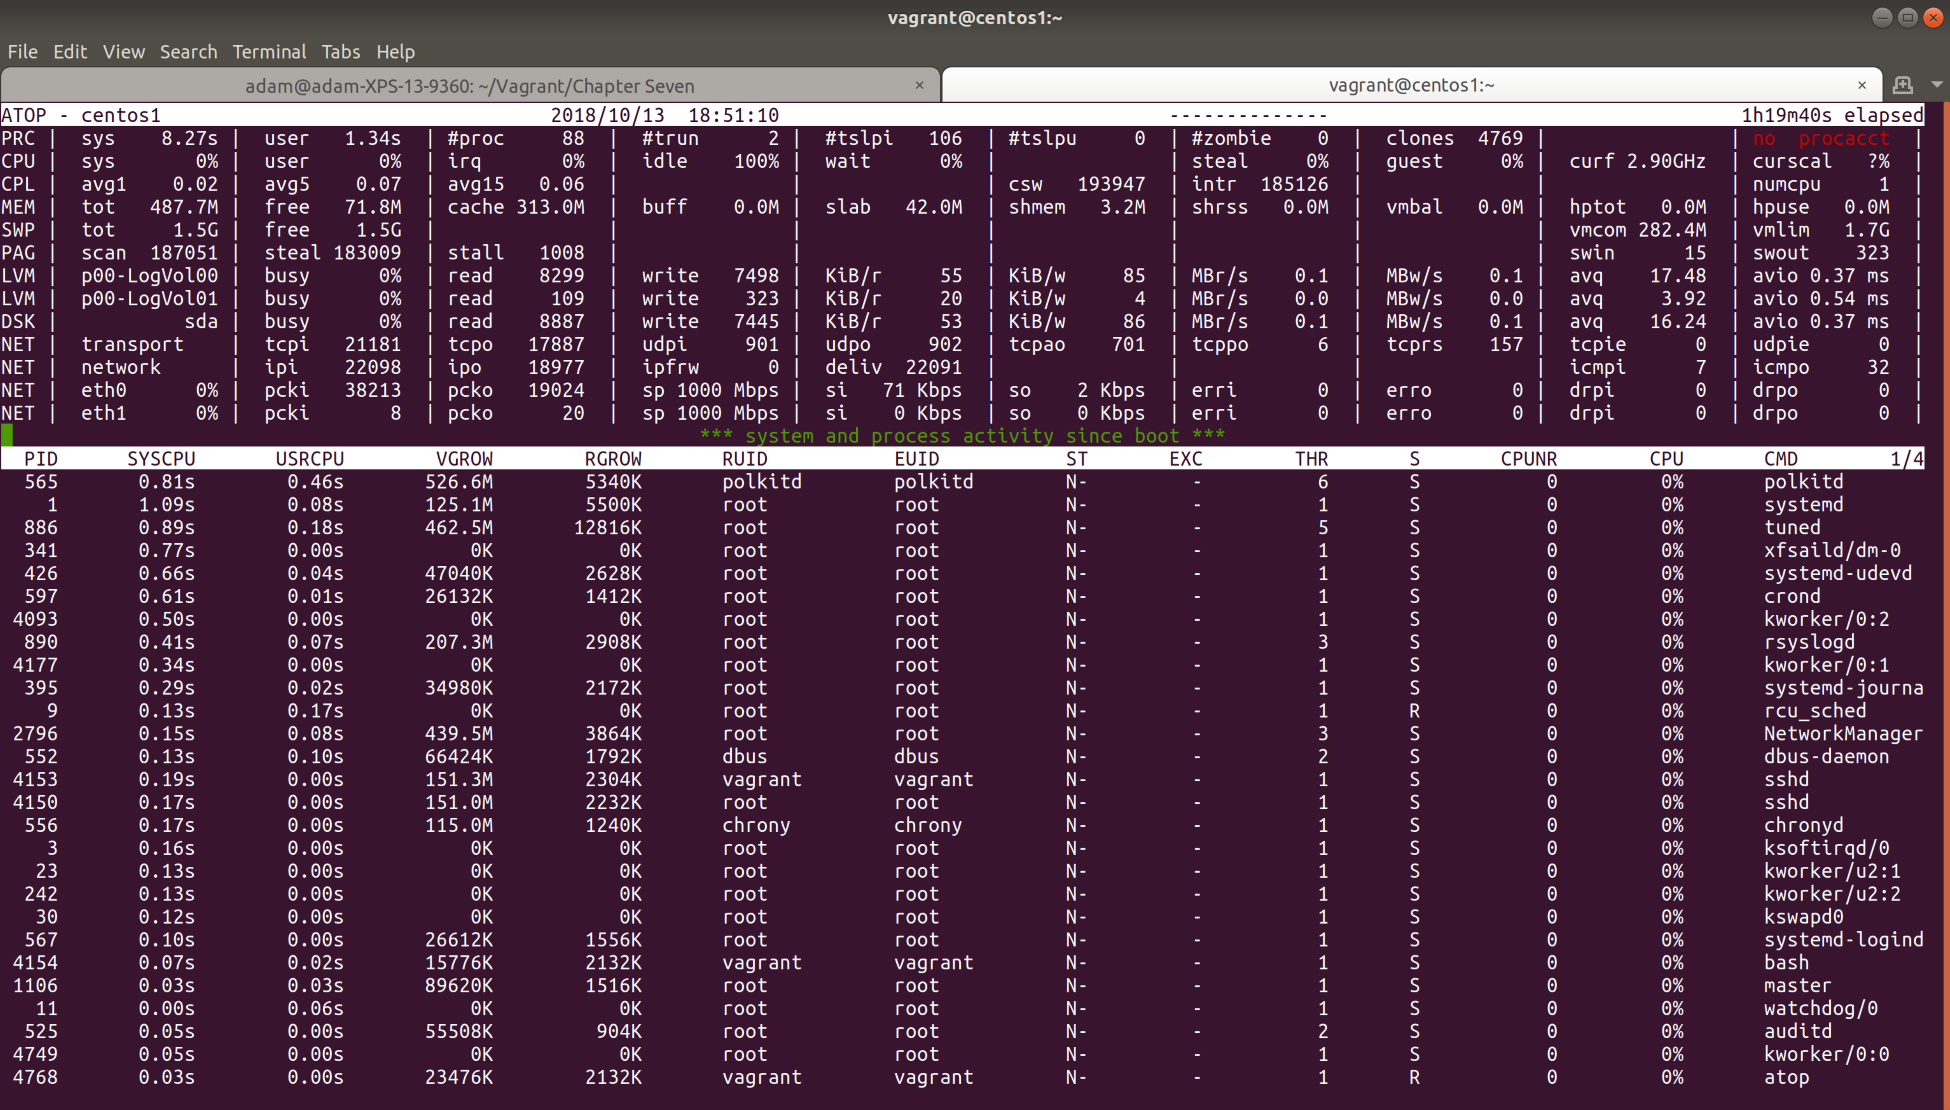Open the File menu
The height and width of the screenshot is (1110, 1950).
(22, 52)
